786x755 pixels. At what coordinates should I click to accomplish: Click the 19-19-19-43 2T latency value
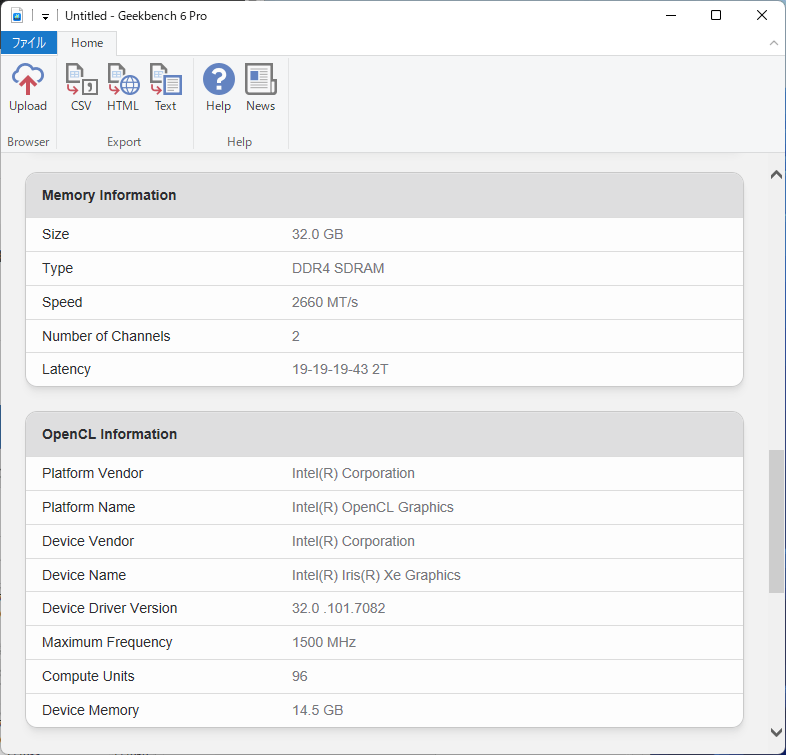coord(340,369)
